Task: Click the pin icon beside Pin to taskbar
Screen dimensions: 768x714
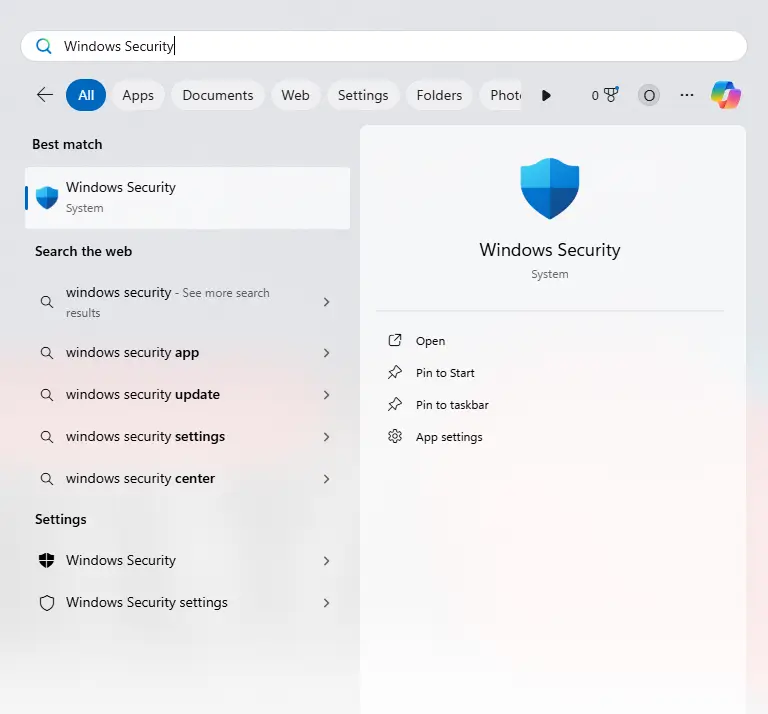Action: coord(395,405)
